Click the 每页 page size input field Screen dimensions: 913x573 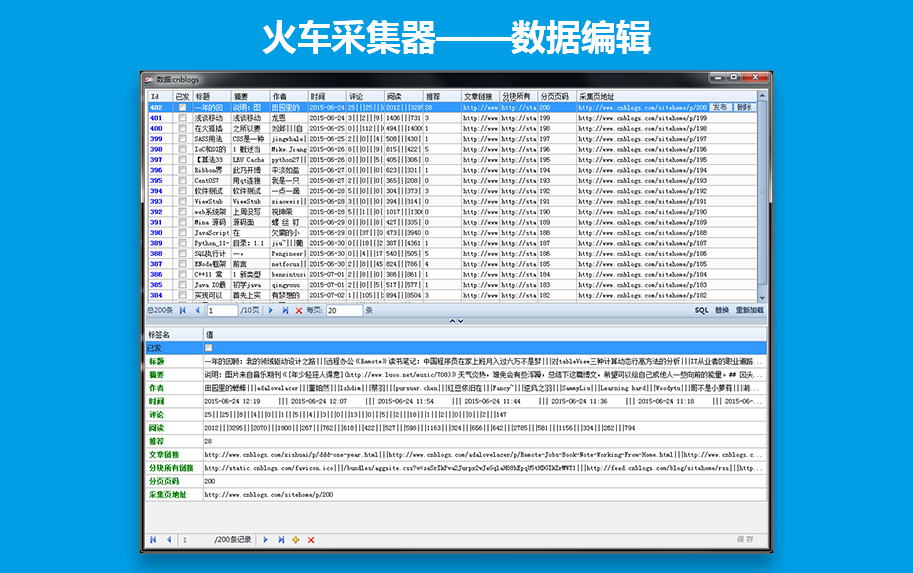pos(343,311)
